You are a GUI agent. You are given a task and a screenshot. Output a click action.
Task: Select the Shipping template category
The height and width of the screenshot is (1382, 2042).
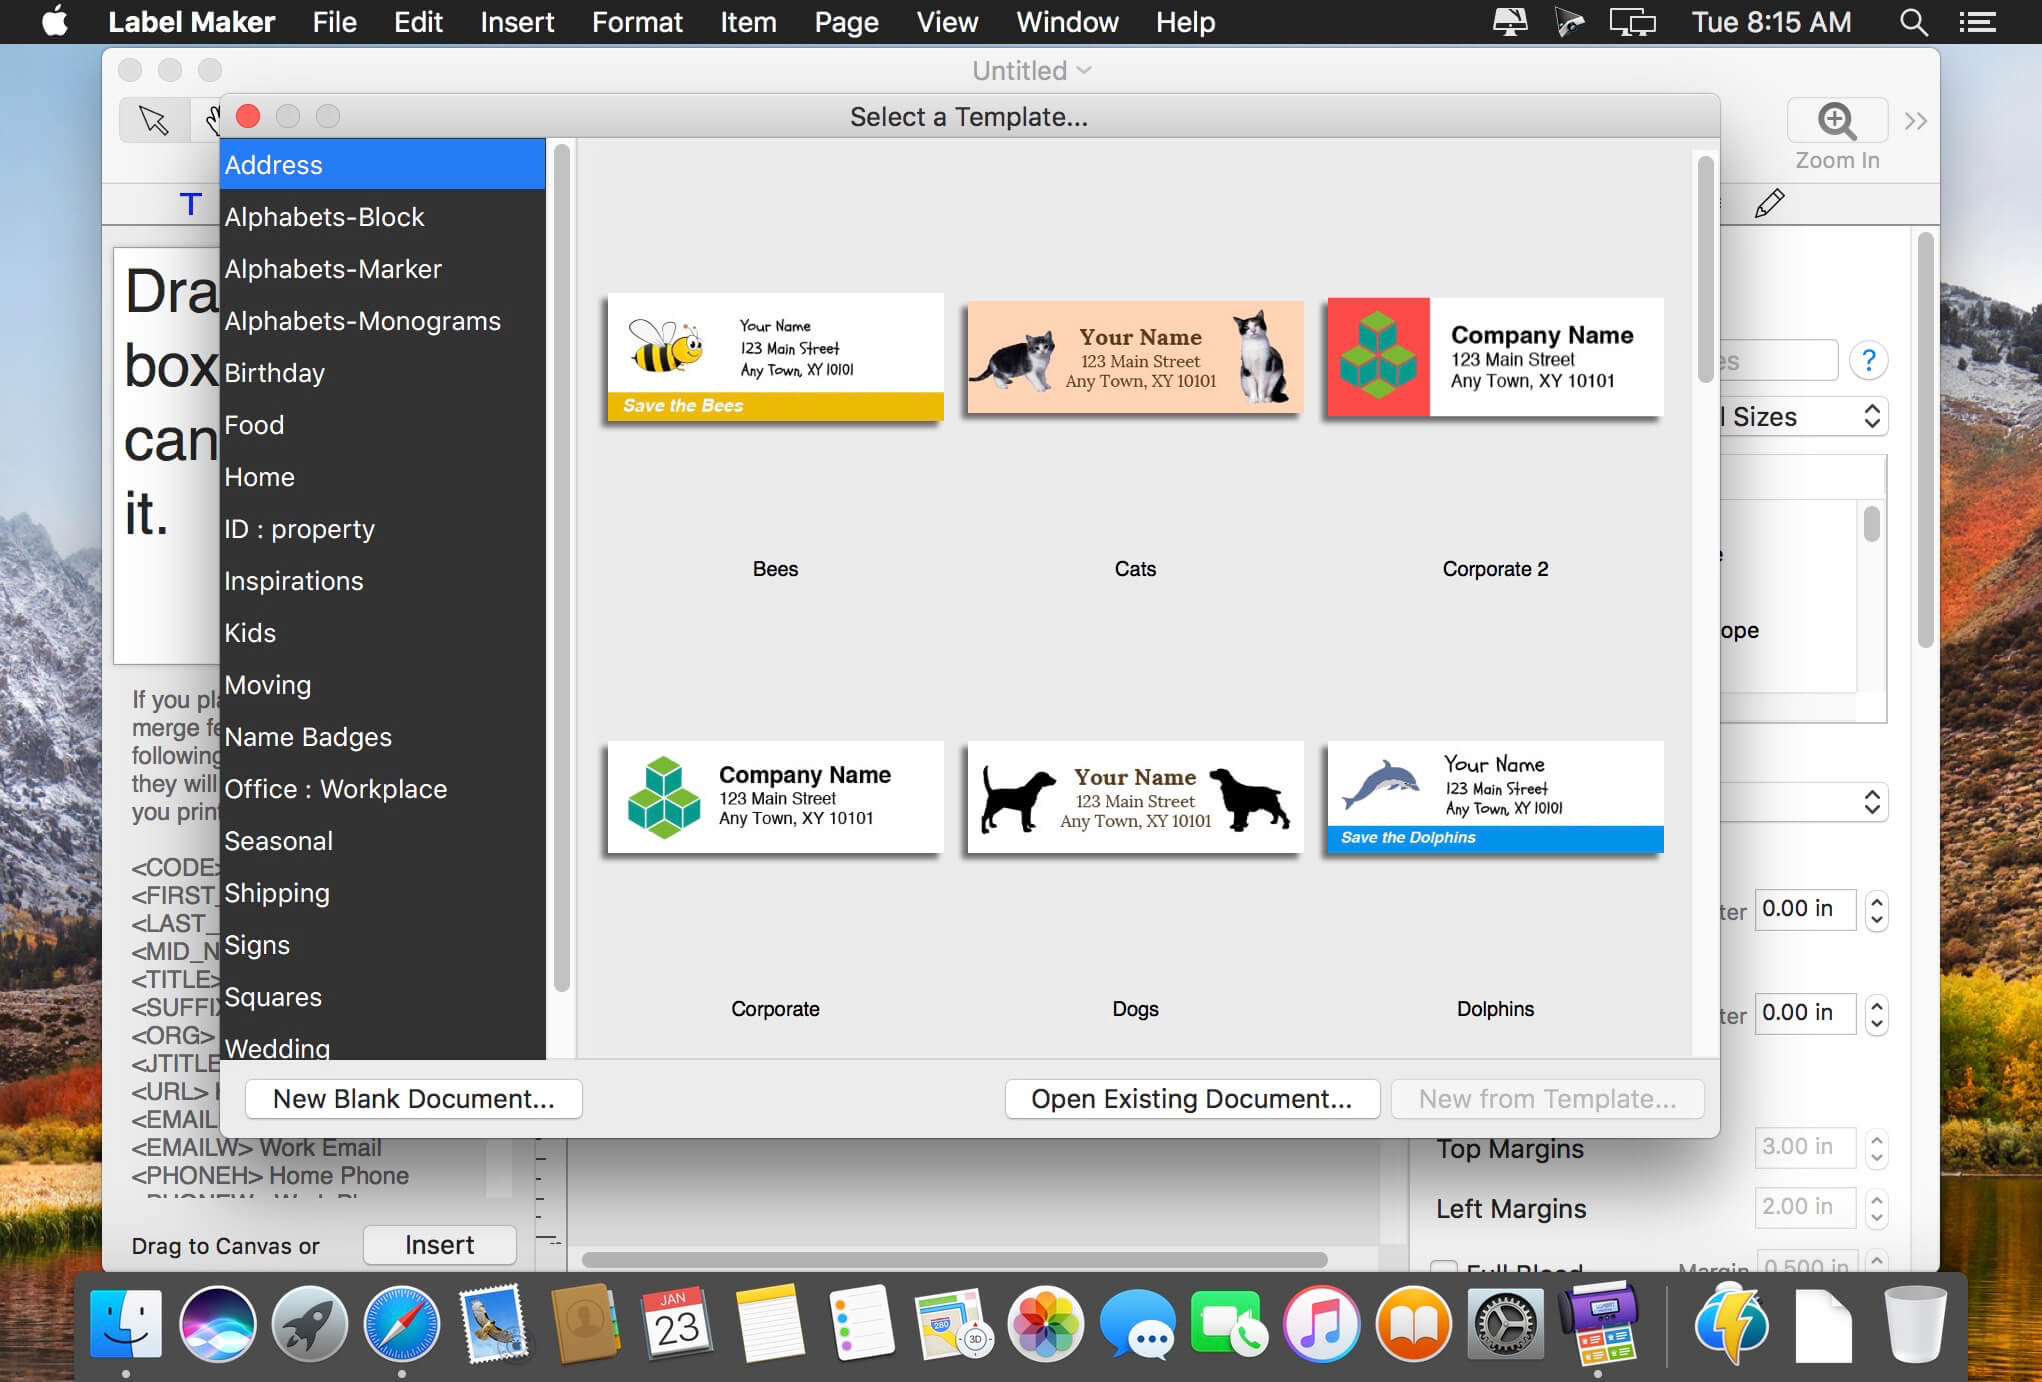(x=383, y=893)
